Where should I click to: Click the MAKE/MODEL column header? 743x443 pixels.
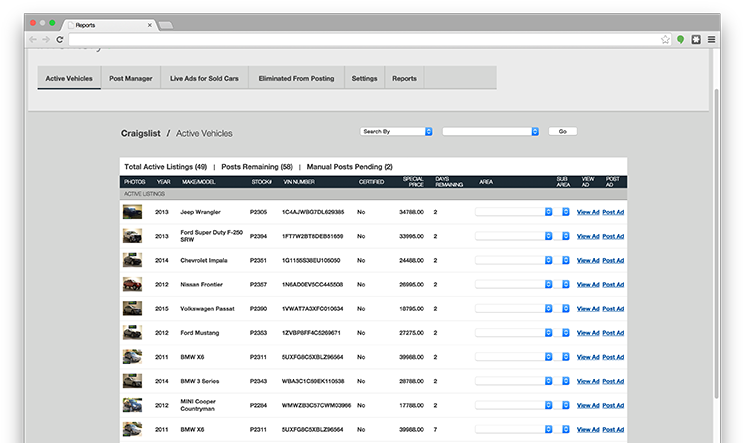click(199, 182)
